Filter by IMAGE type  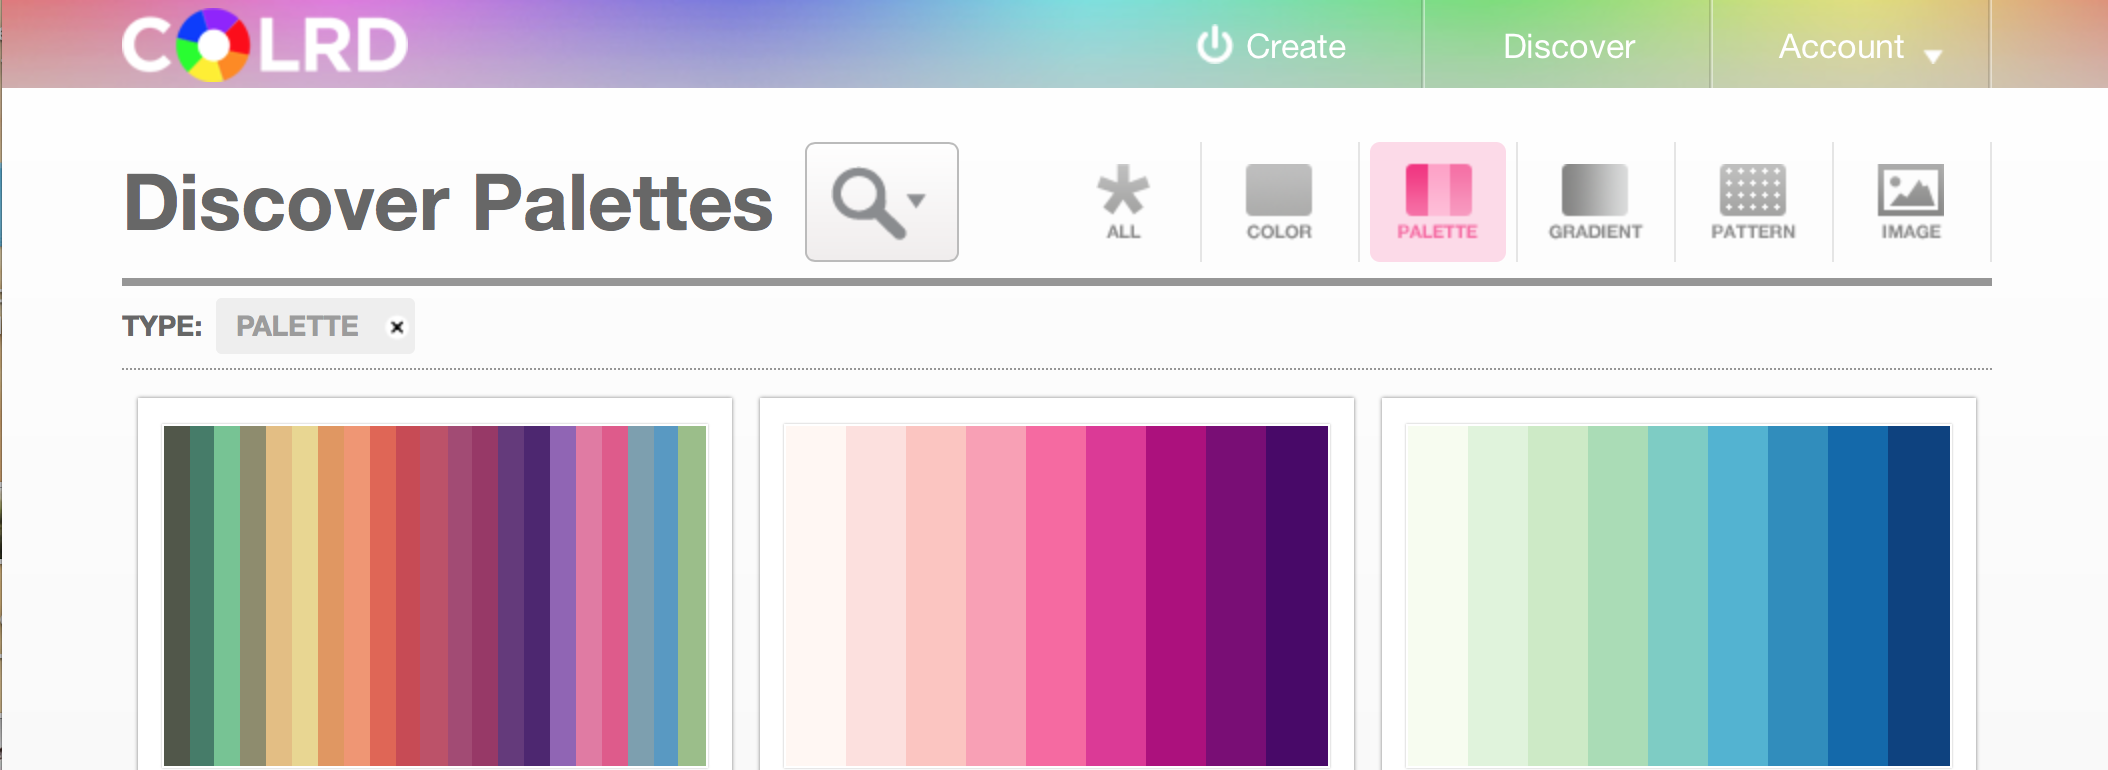click(x=1911, y=202)
